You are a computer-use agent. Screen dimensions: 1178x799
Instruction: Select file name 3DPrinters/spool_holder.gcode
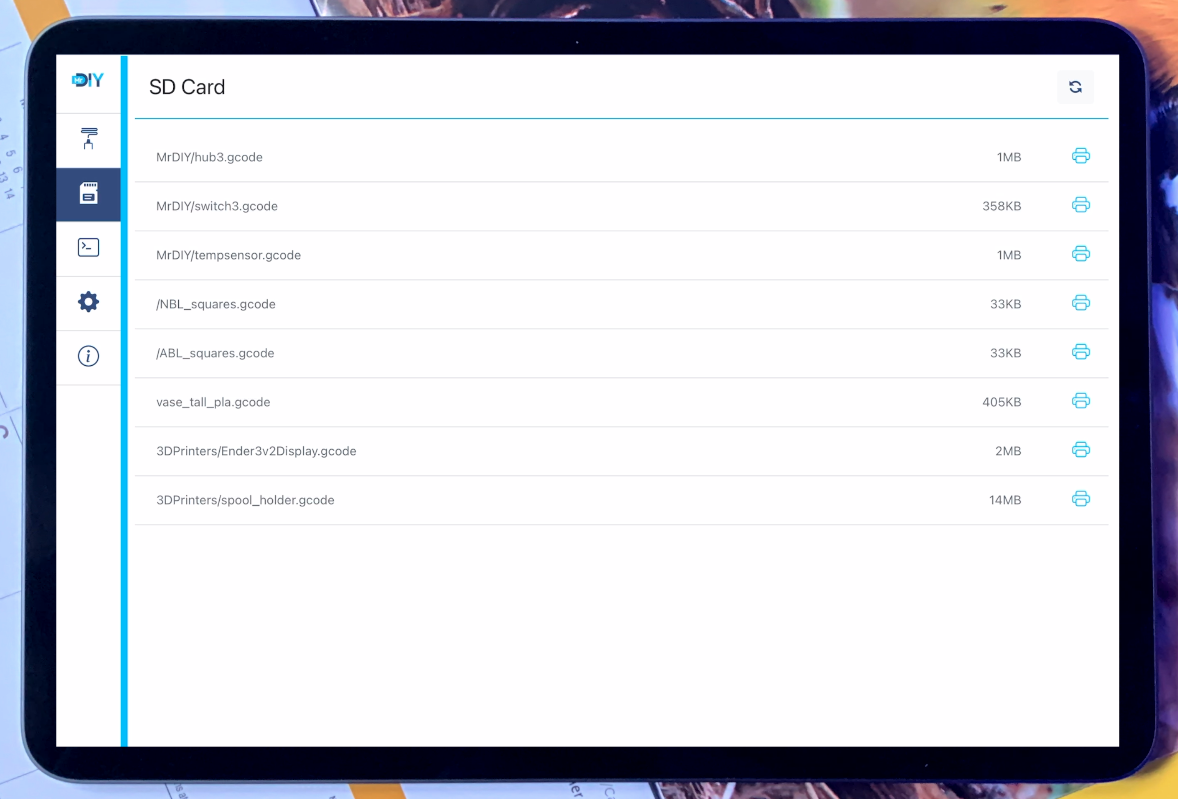(245, 500)
